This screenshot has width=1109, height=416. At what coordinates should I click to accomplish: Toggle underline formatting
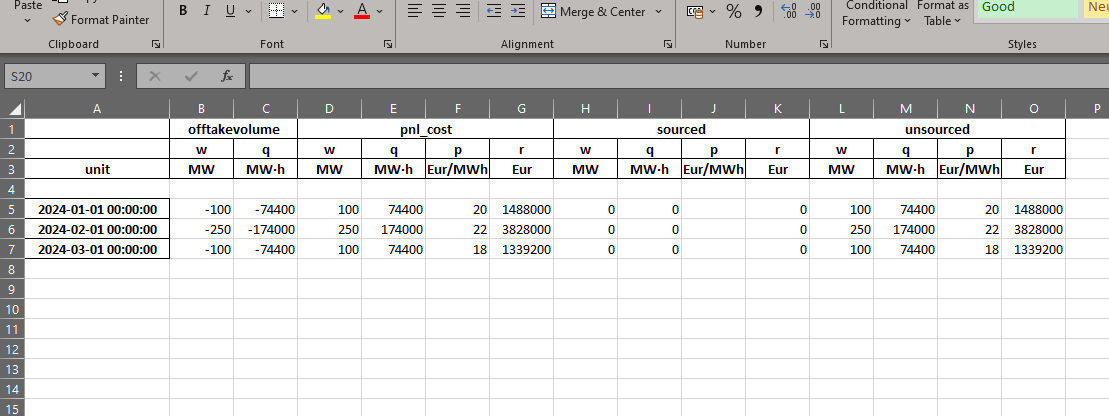click(x=230, y=11)
